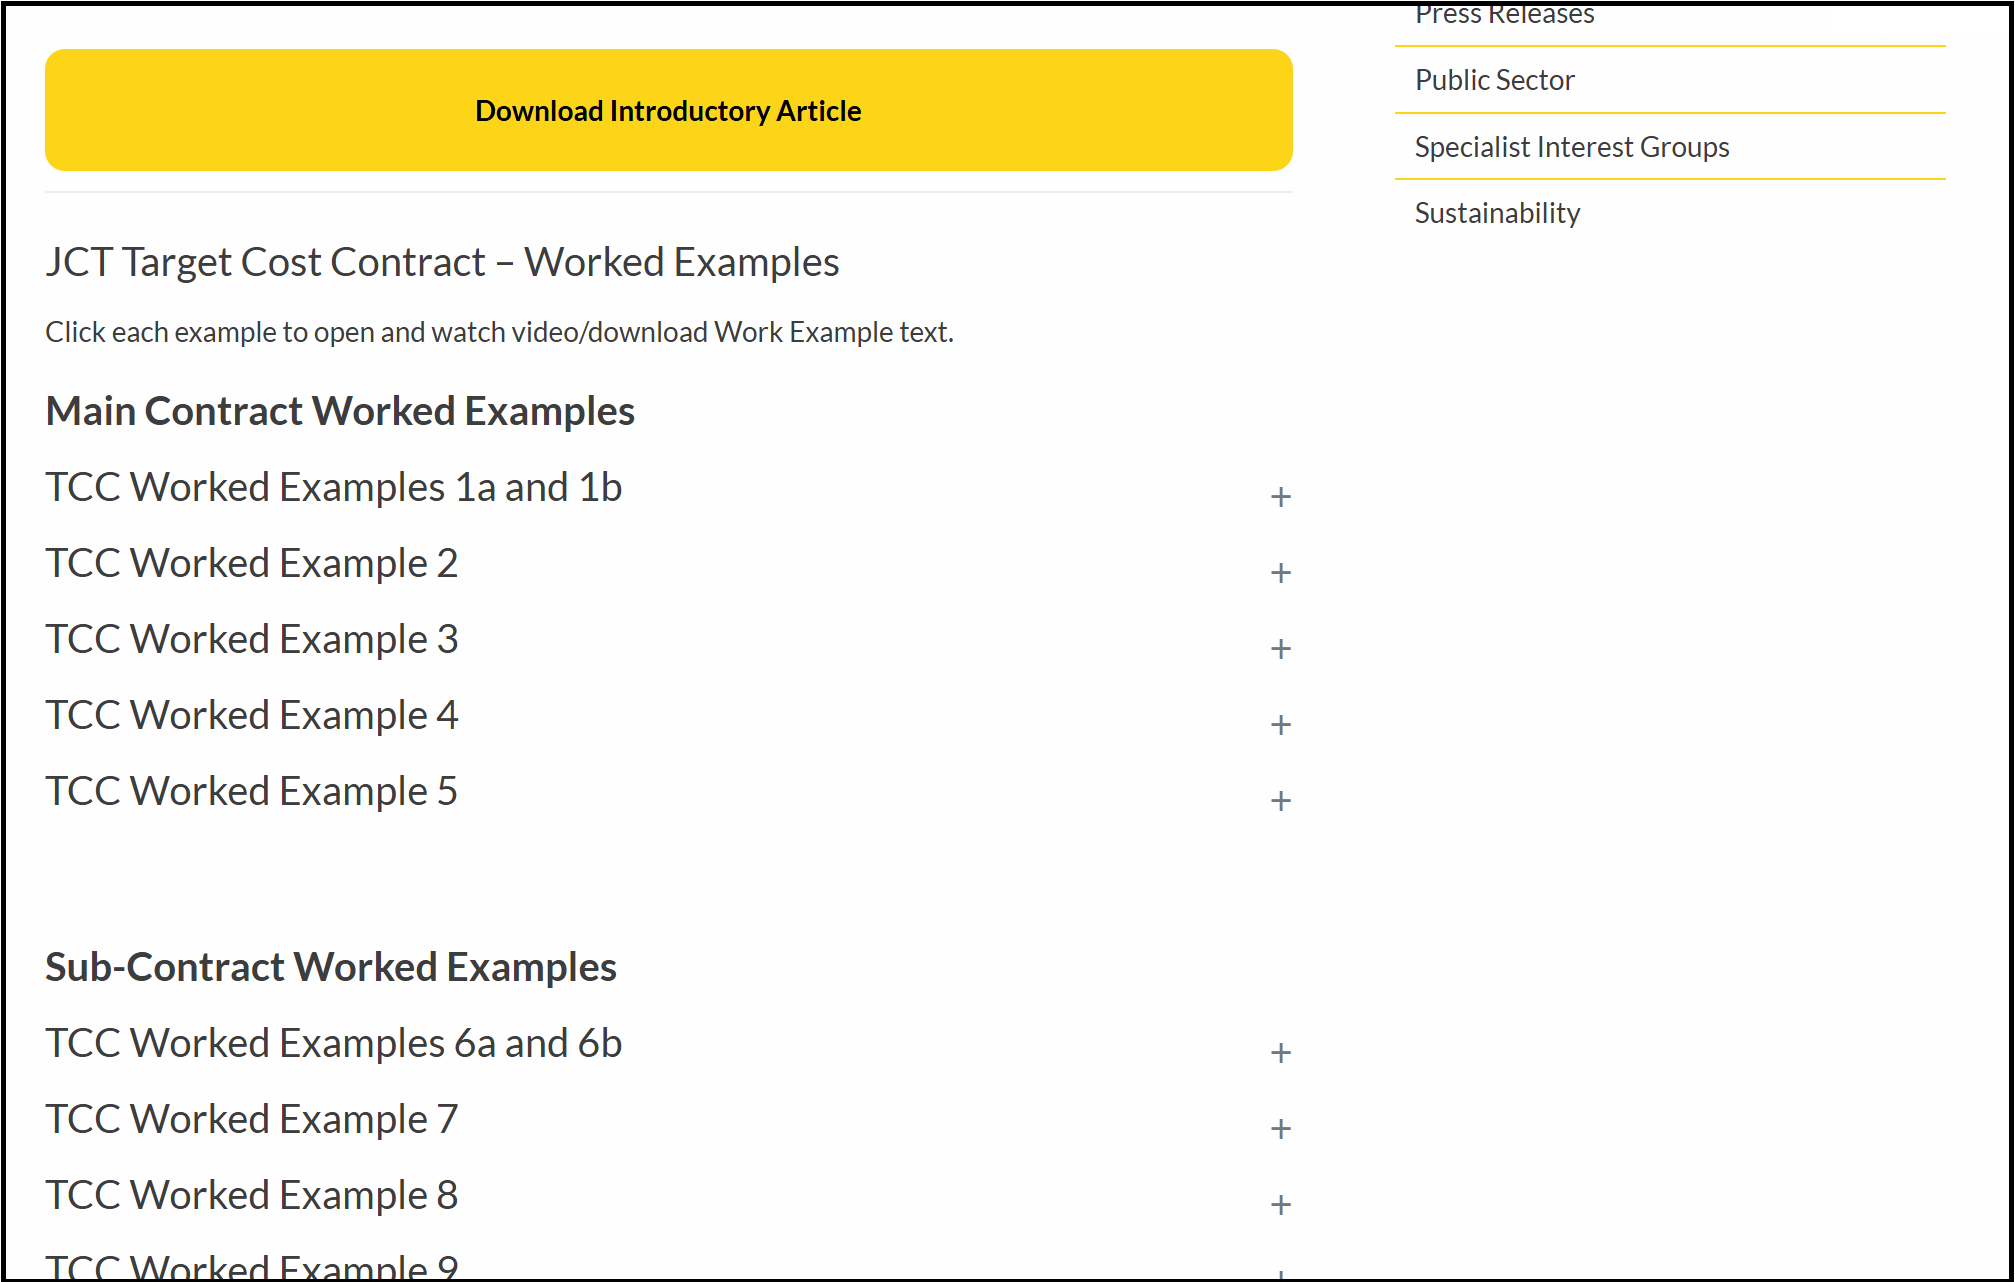Click the 'TCC Worked Example 7' title

pyautogui.click(x=252, y=1119)
